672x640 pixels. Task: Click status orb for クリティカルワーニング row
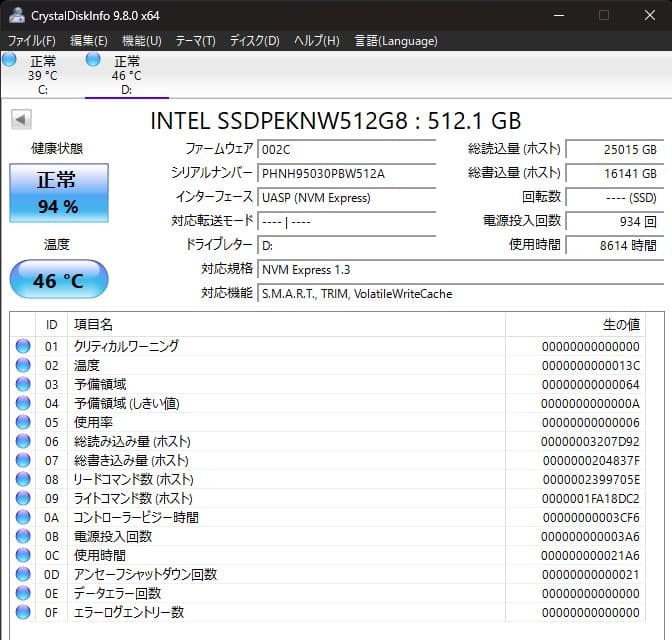23,346
